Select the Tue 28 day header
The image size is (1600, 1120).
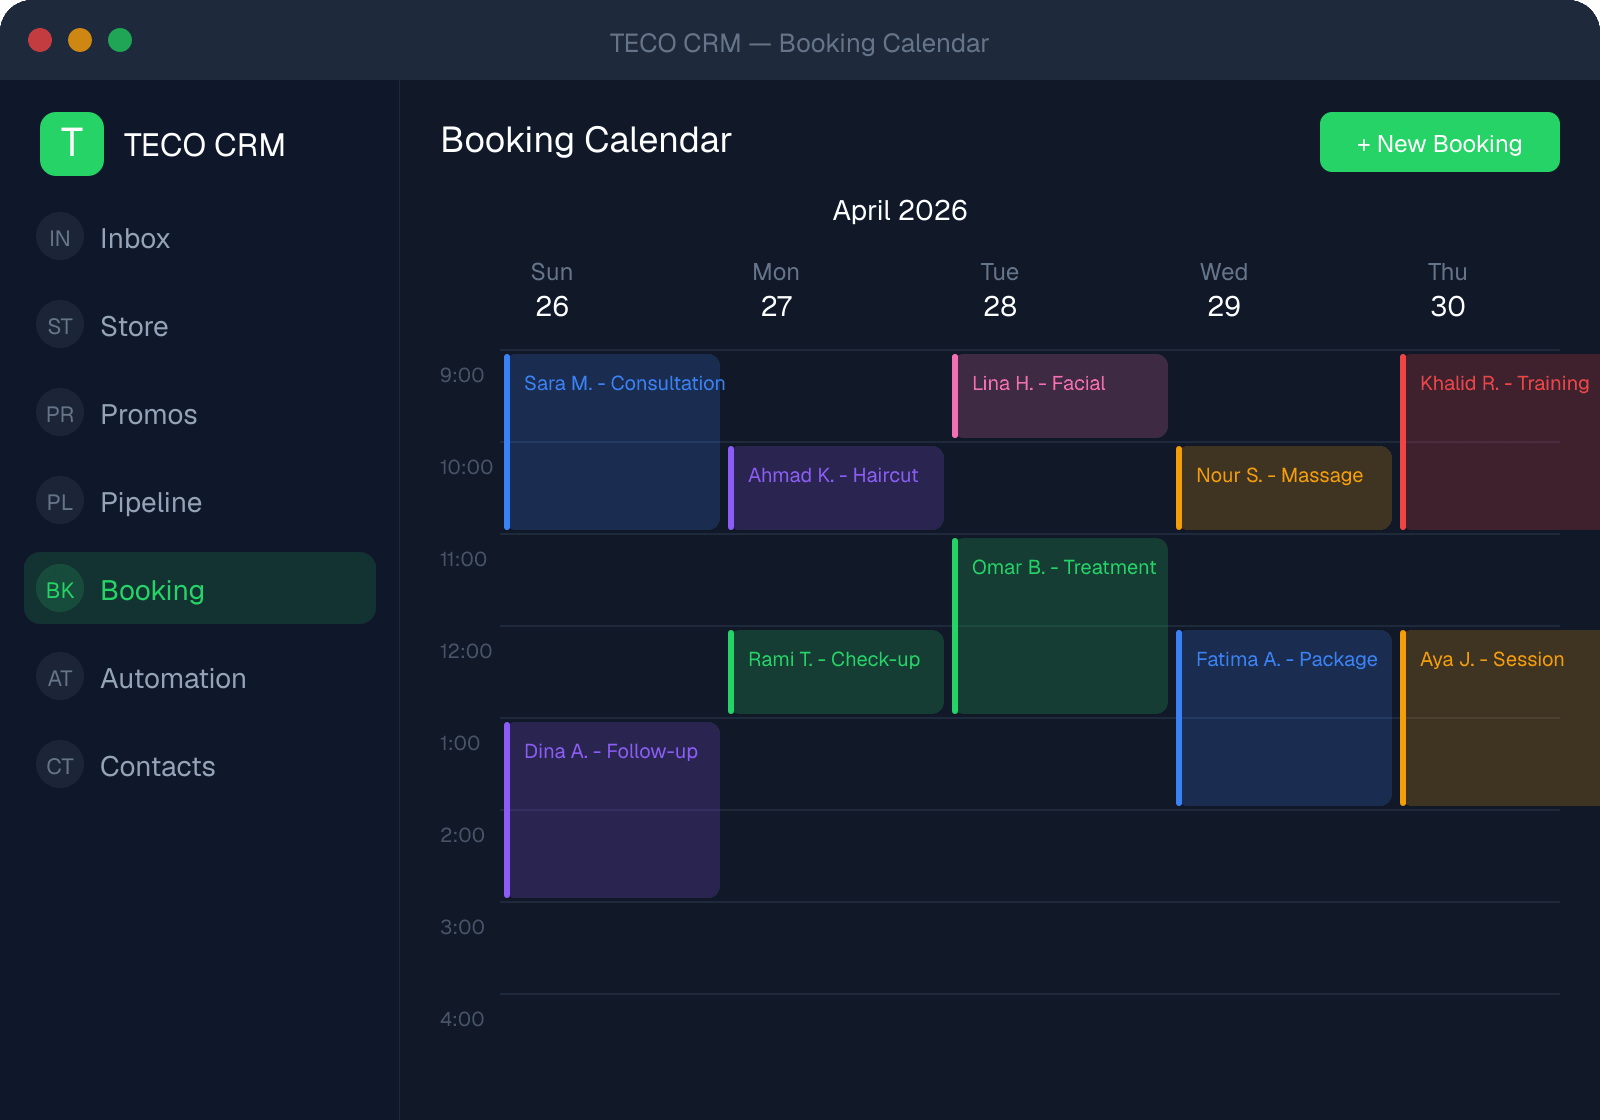coord(1000,290)
